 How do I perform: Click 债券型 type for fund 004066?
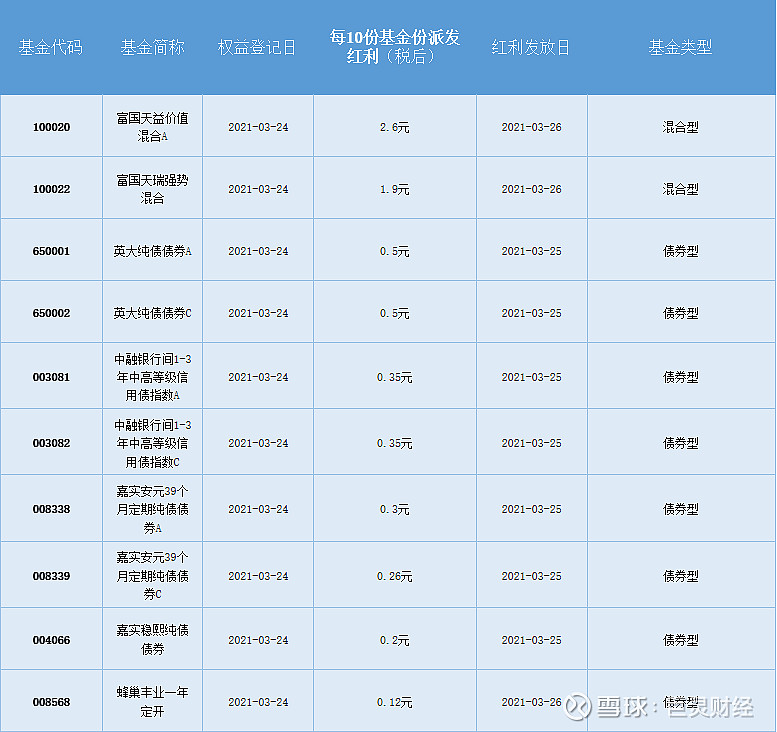(680, 640)
